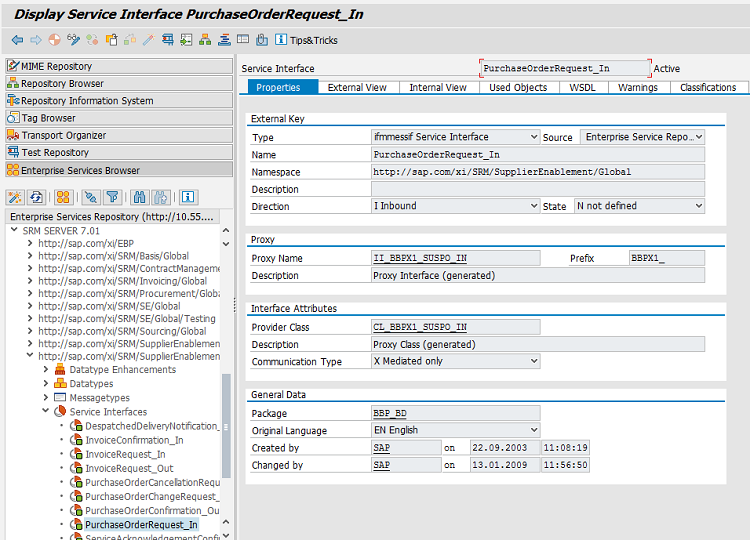
Task: Click the Refresh icon in browser toolbar
Action: coord(37,197)
